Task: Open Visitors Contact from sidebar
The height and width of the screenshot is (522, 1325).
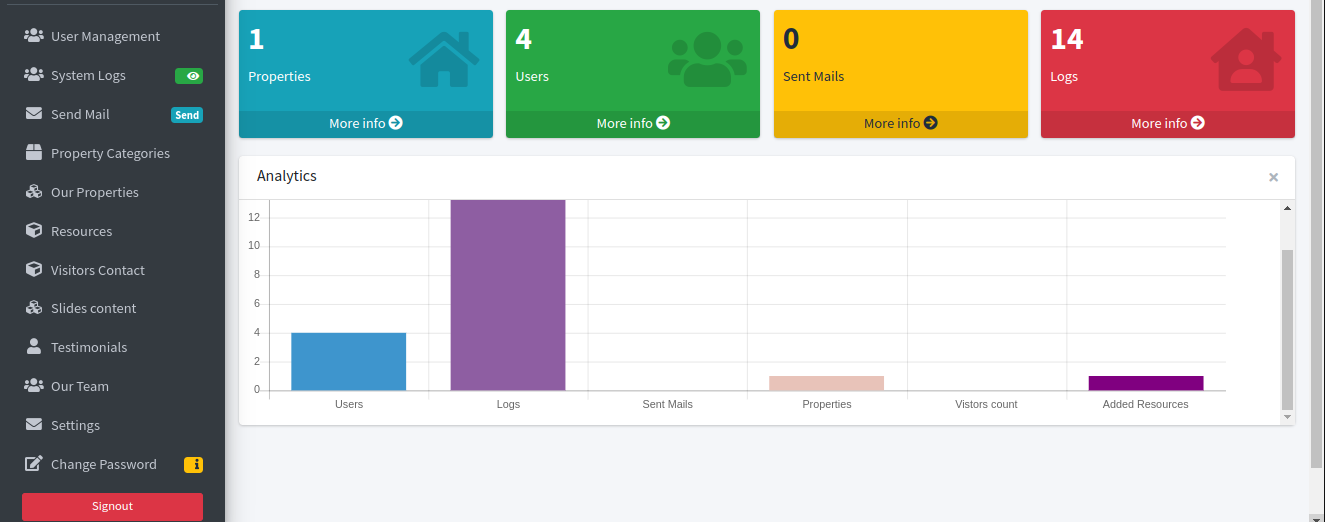Action: click(x=97, y=270)
